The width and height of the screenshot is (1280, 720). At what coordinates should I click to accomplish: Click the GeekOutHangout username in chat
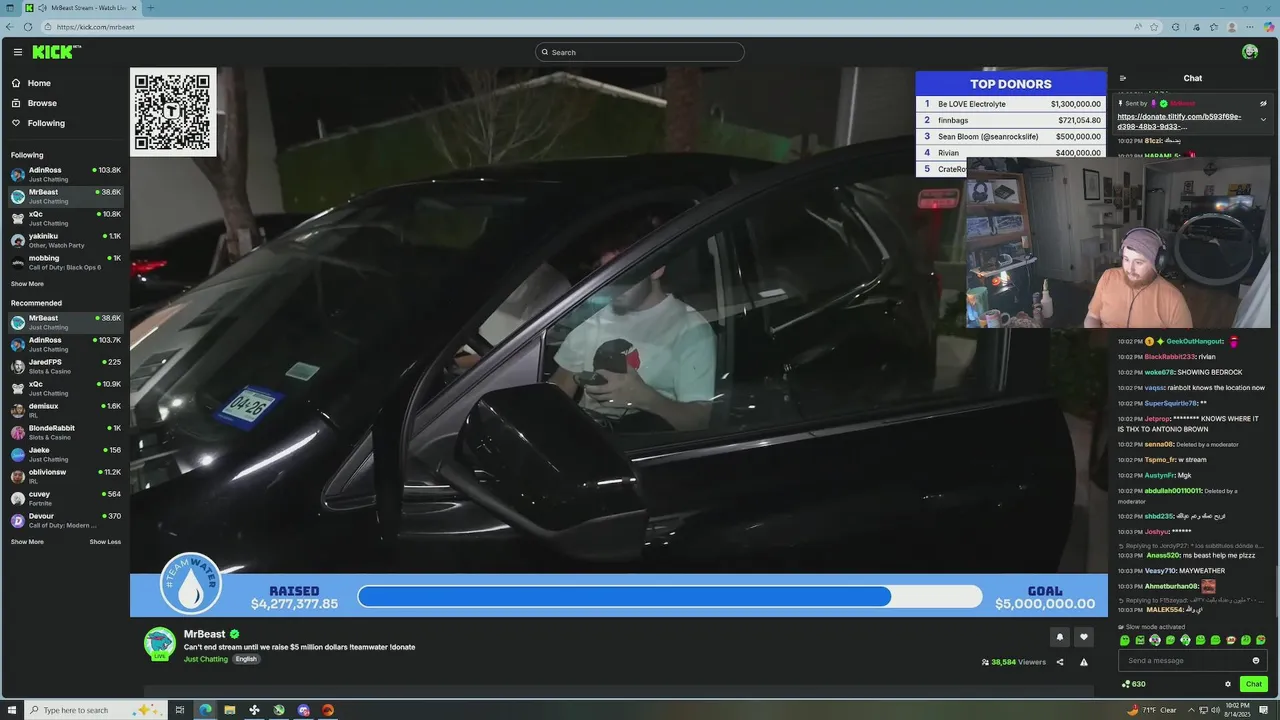click(1195, 342)
